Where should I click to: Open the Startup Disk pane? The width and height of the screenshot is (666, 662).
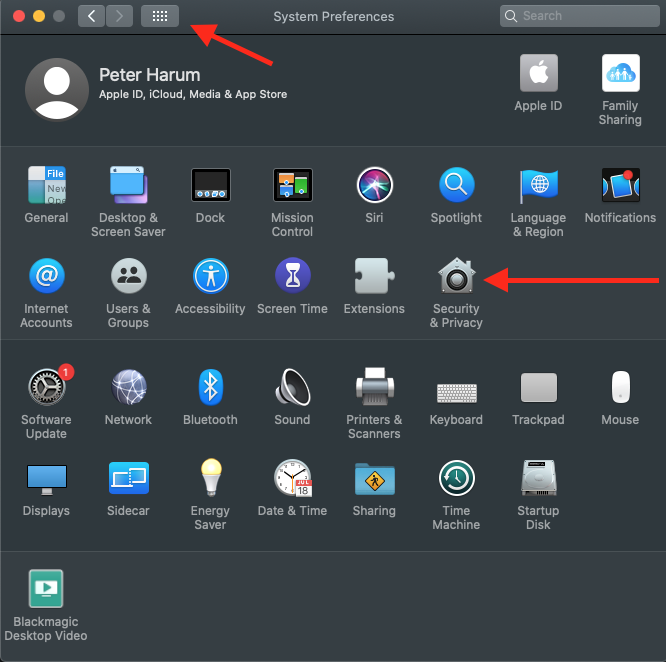538,478
